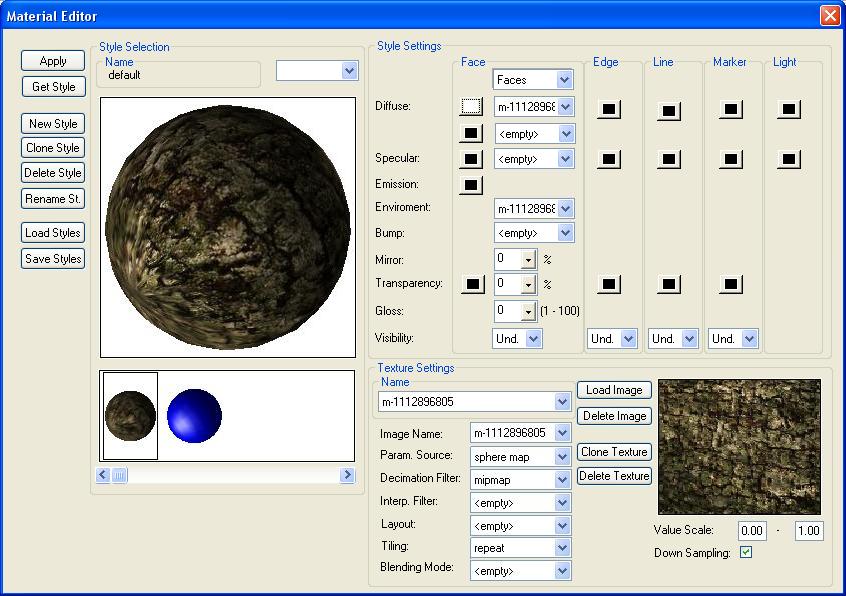Open the Faces dropdown in Face column

[x=564, y=80]
